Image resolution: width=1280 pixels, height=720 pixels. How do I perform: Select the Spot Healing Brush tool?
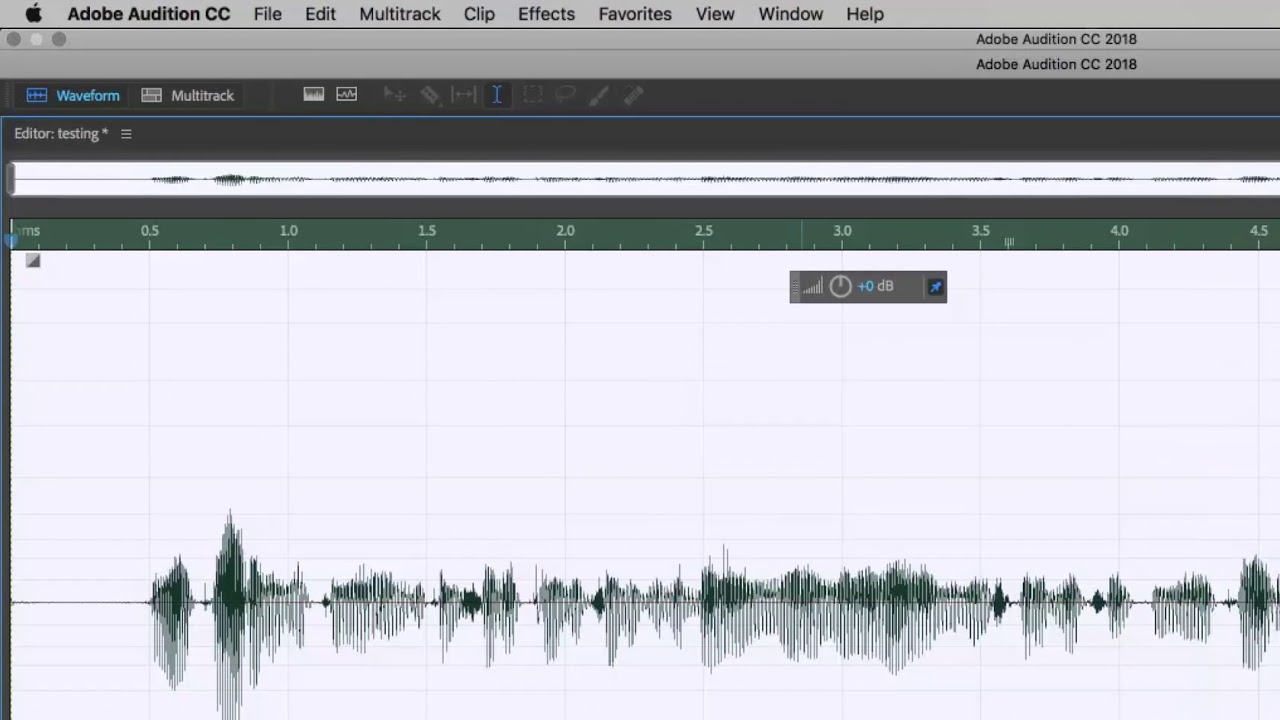633,95
